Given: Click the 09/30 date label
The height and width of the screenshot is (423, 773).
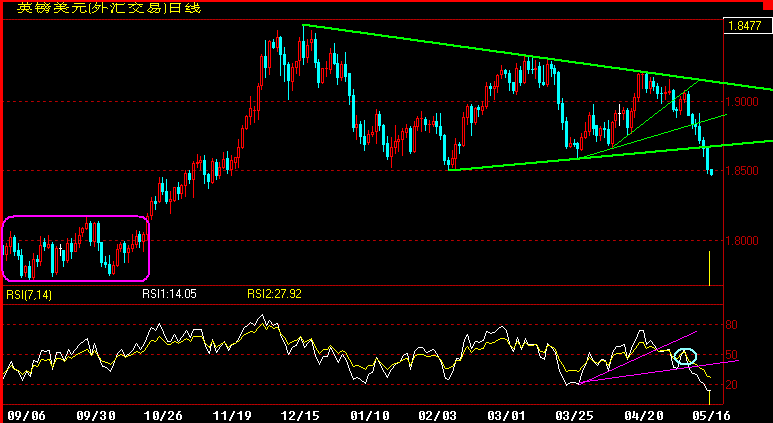Looking at the screenshot, I should [96, 415].
